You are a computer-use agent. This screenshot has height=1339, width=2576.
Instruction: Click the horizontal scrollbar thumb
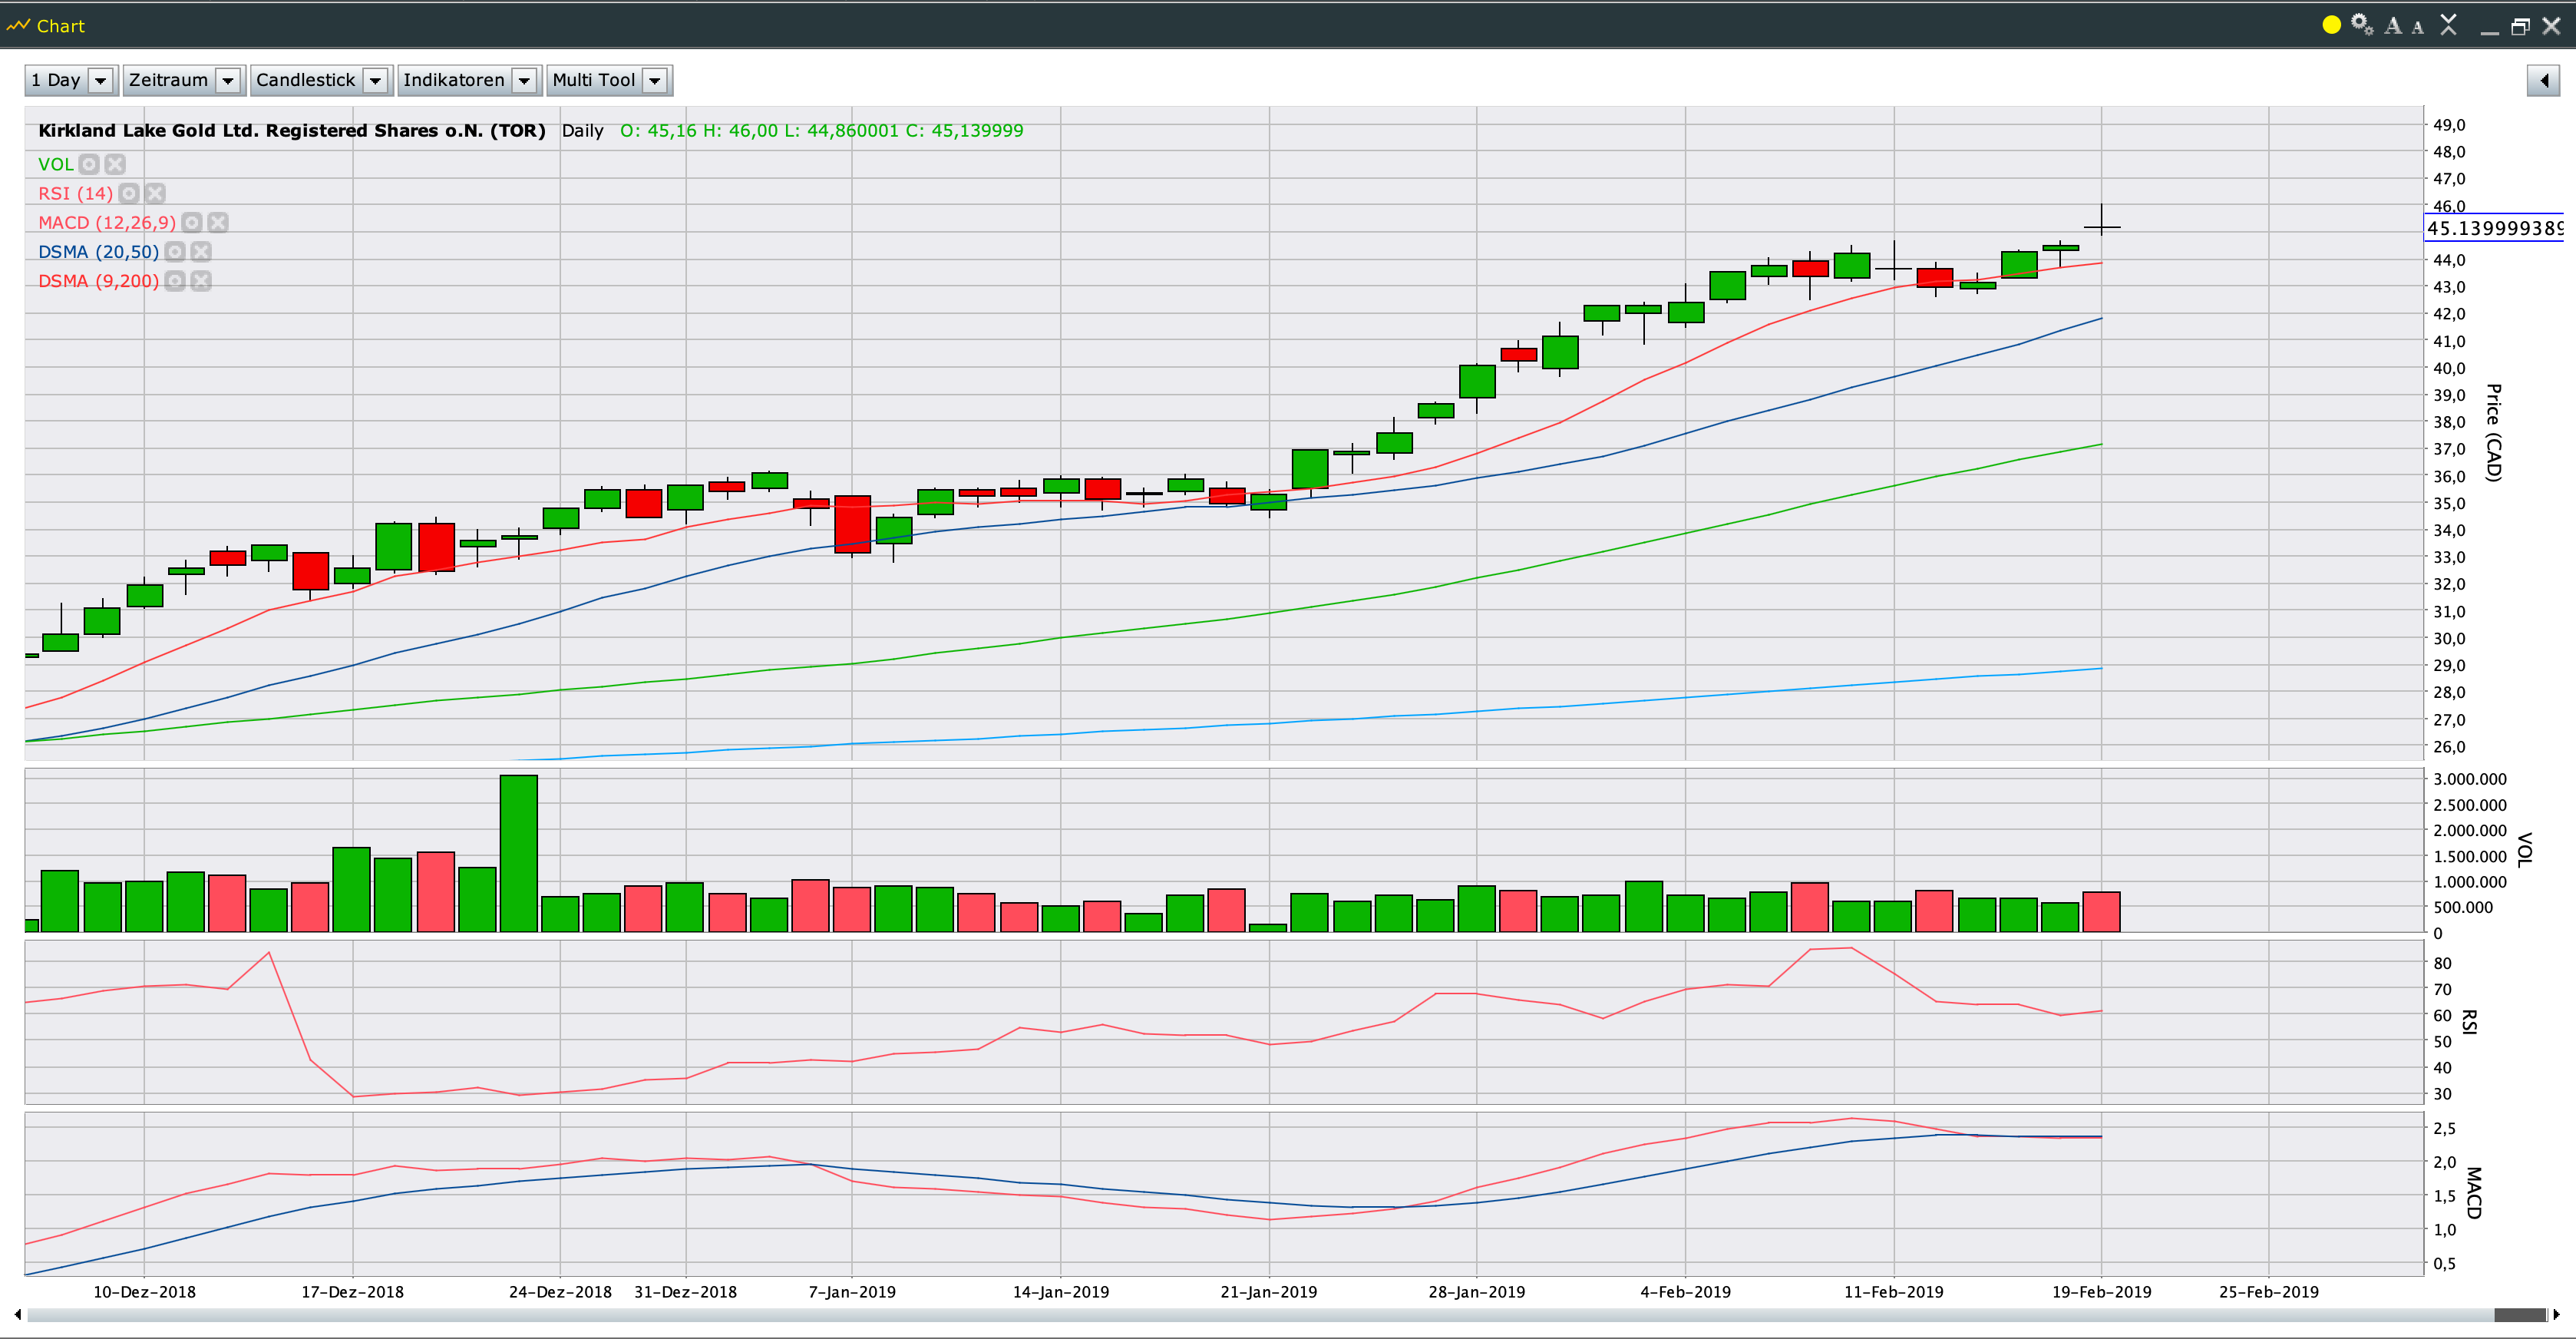click(x=2519, y=1314)
